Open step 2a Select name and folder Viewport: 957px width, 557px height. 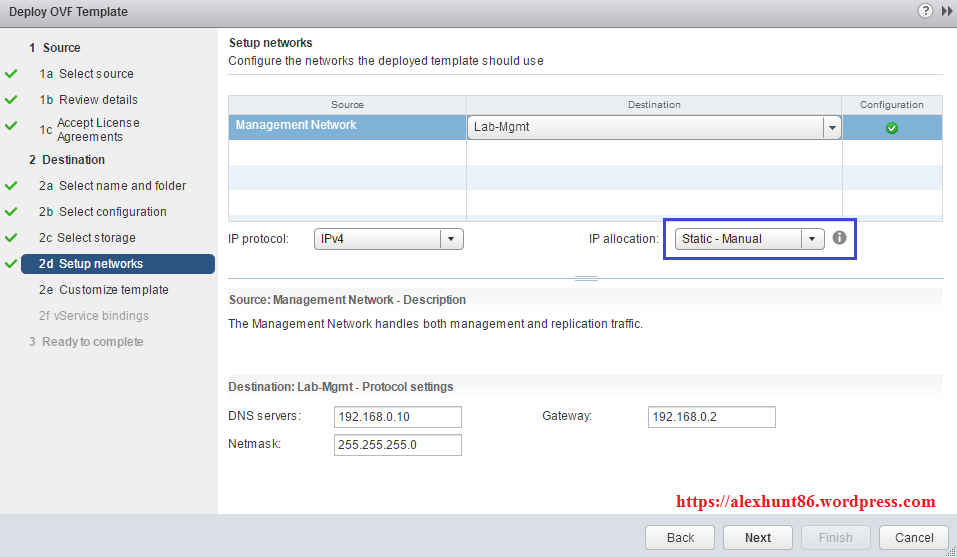pyautogui.click(x=122, y=186)
